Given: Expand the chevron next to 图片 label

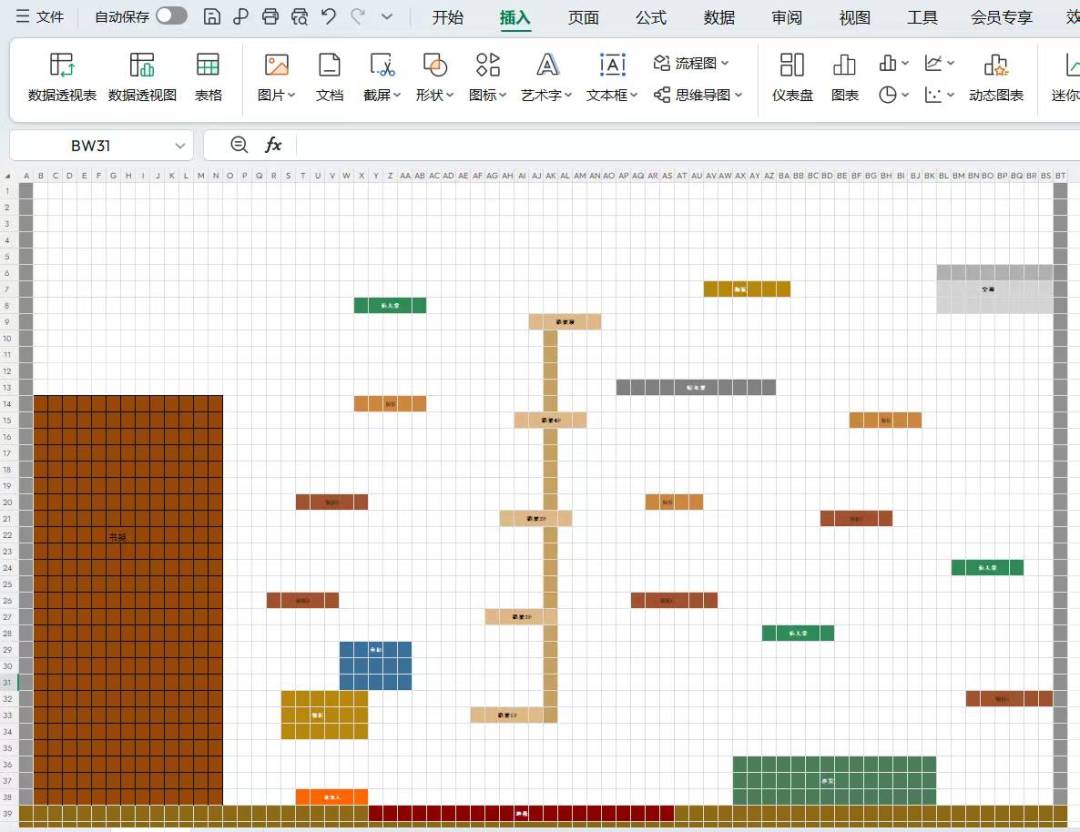Looking at the screenshot, I should (291, 95).
